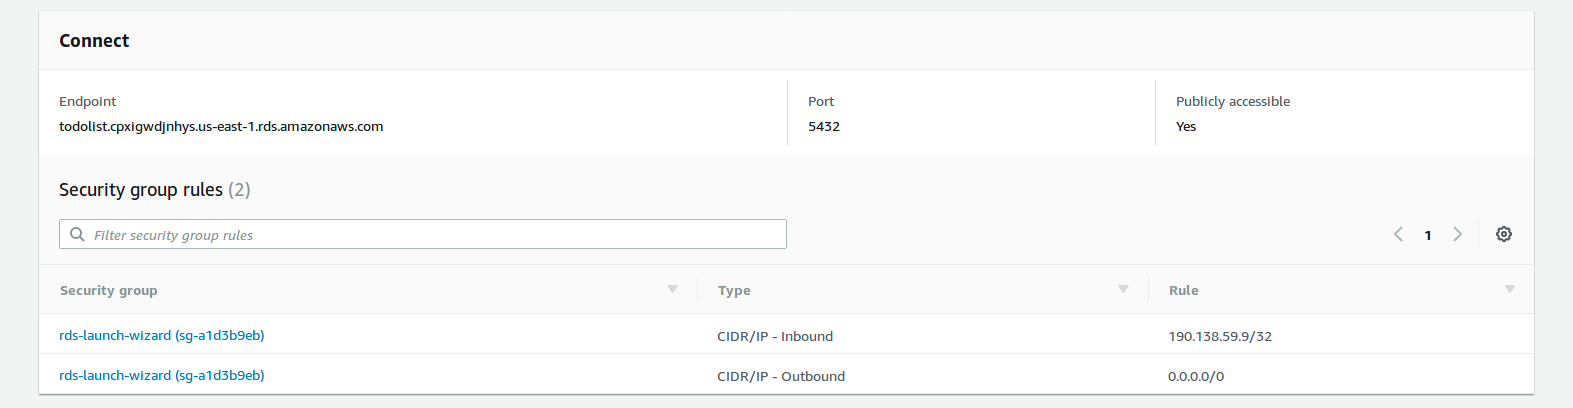
Task: Click the todolist endpoint hostname text
Action: (x=221, y=127)
